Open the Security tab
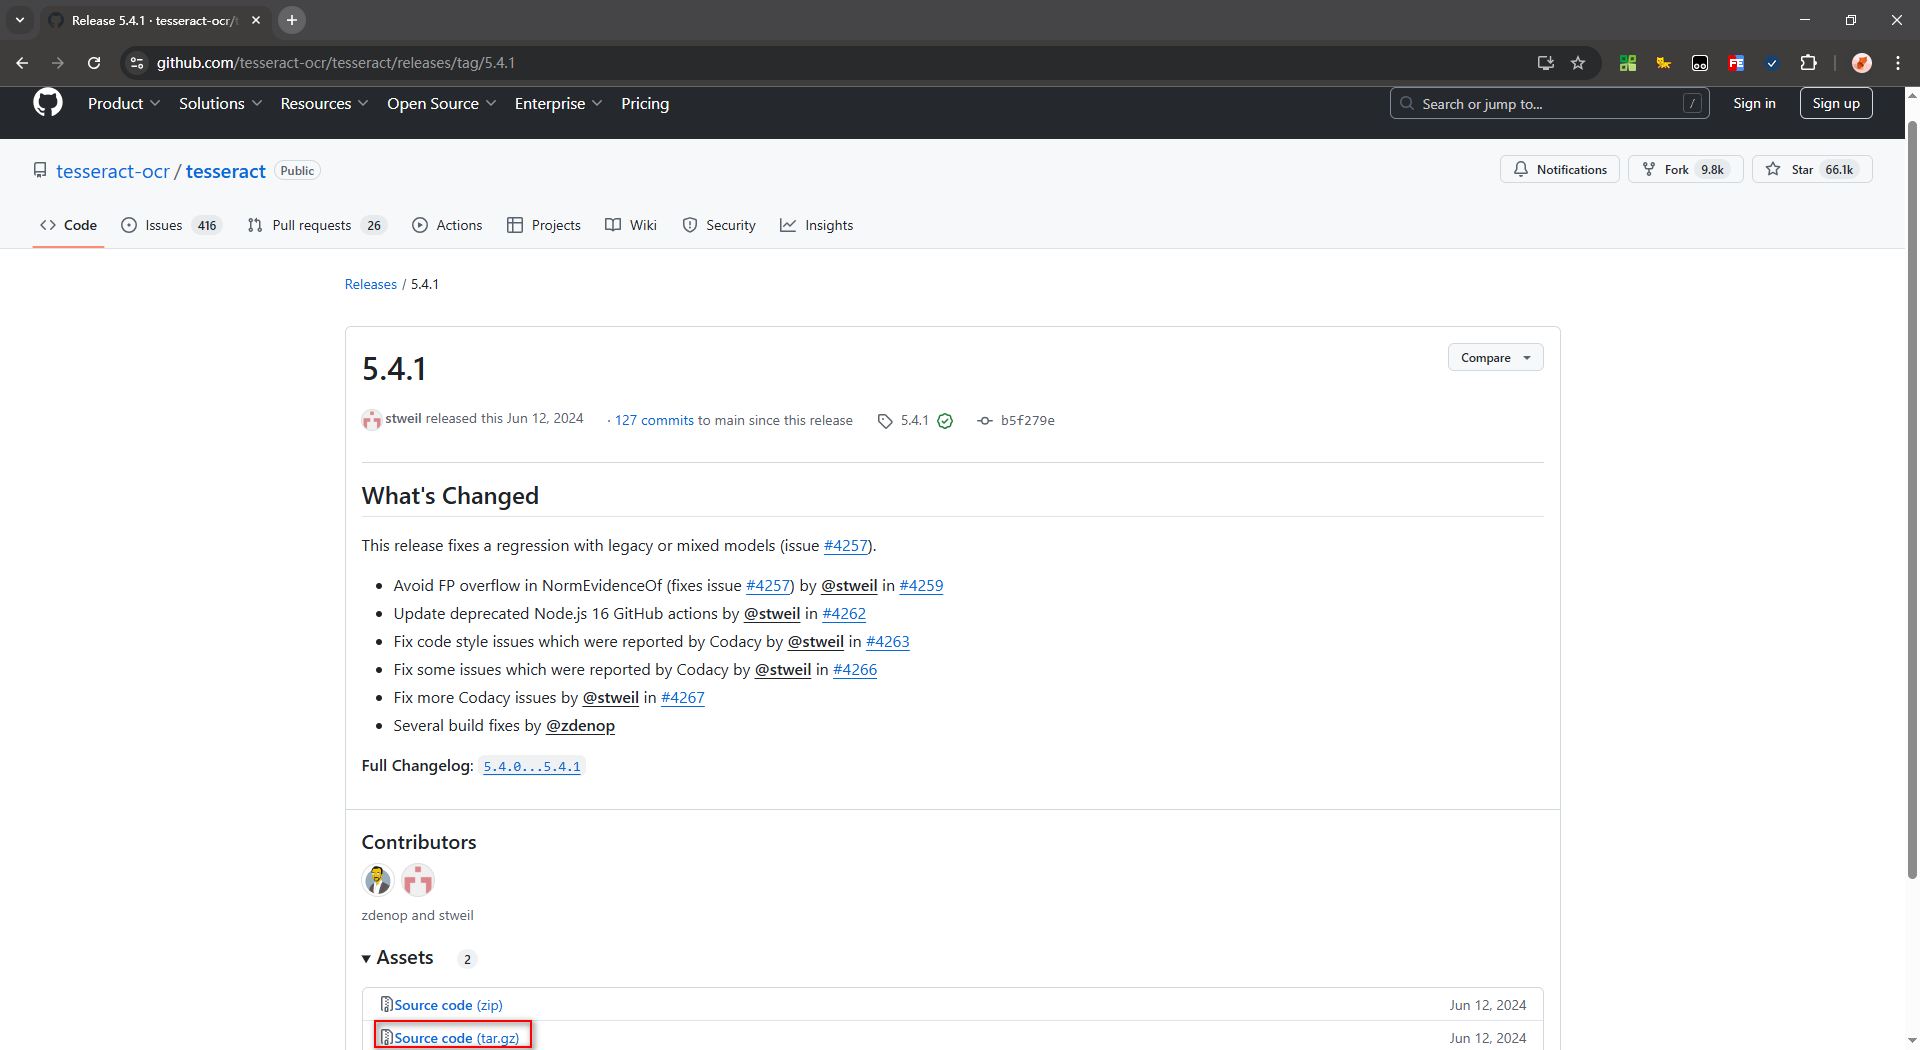1920x1050 pixels. tap(719, 226)
